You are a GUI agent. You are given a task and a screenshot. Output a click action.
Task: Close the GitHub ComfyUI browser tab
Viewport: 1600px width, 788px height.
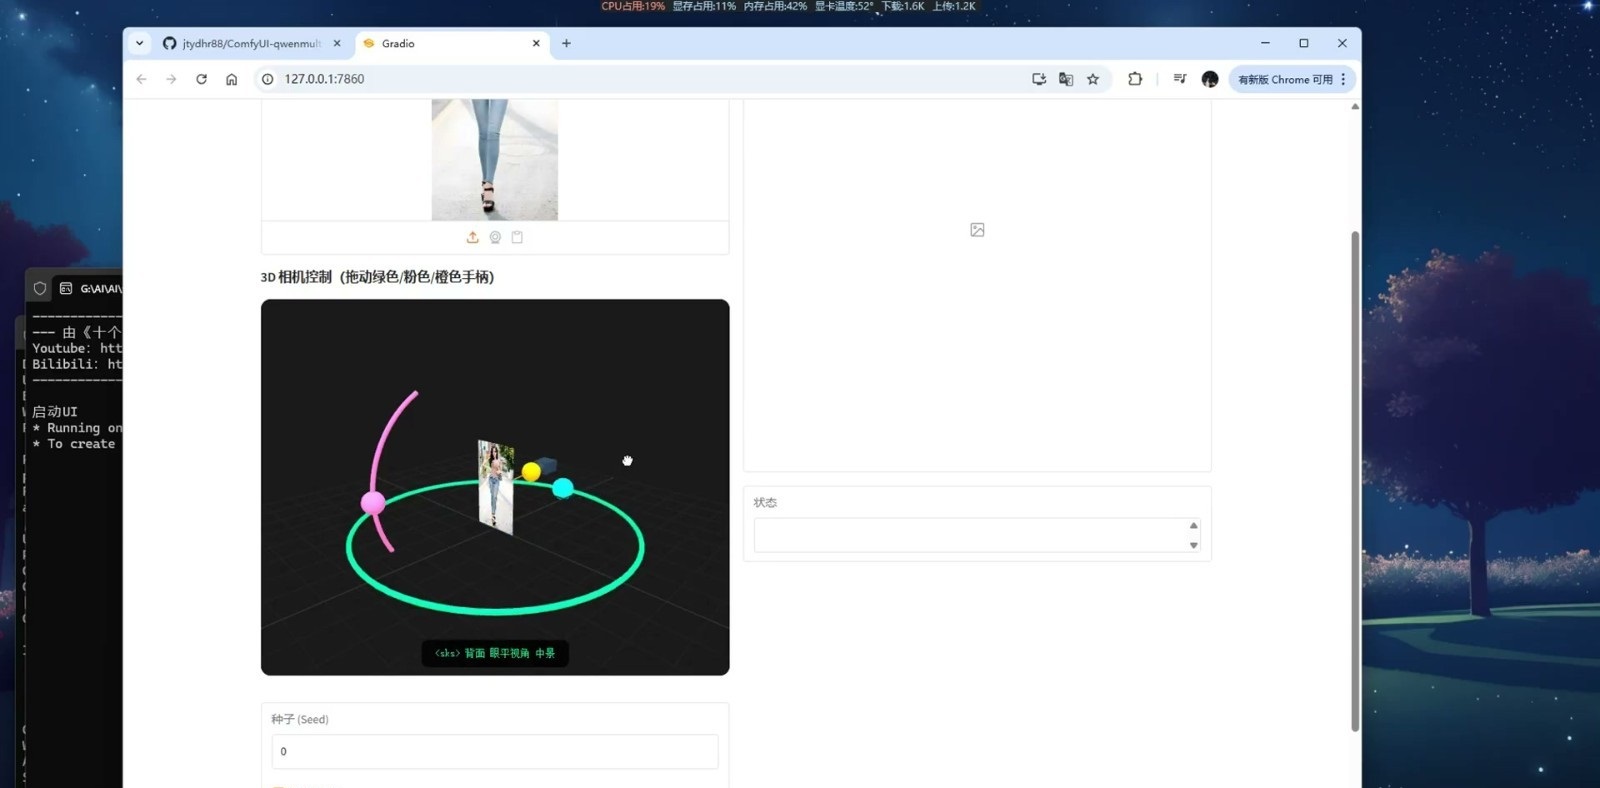[x=337, y=44]
